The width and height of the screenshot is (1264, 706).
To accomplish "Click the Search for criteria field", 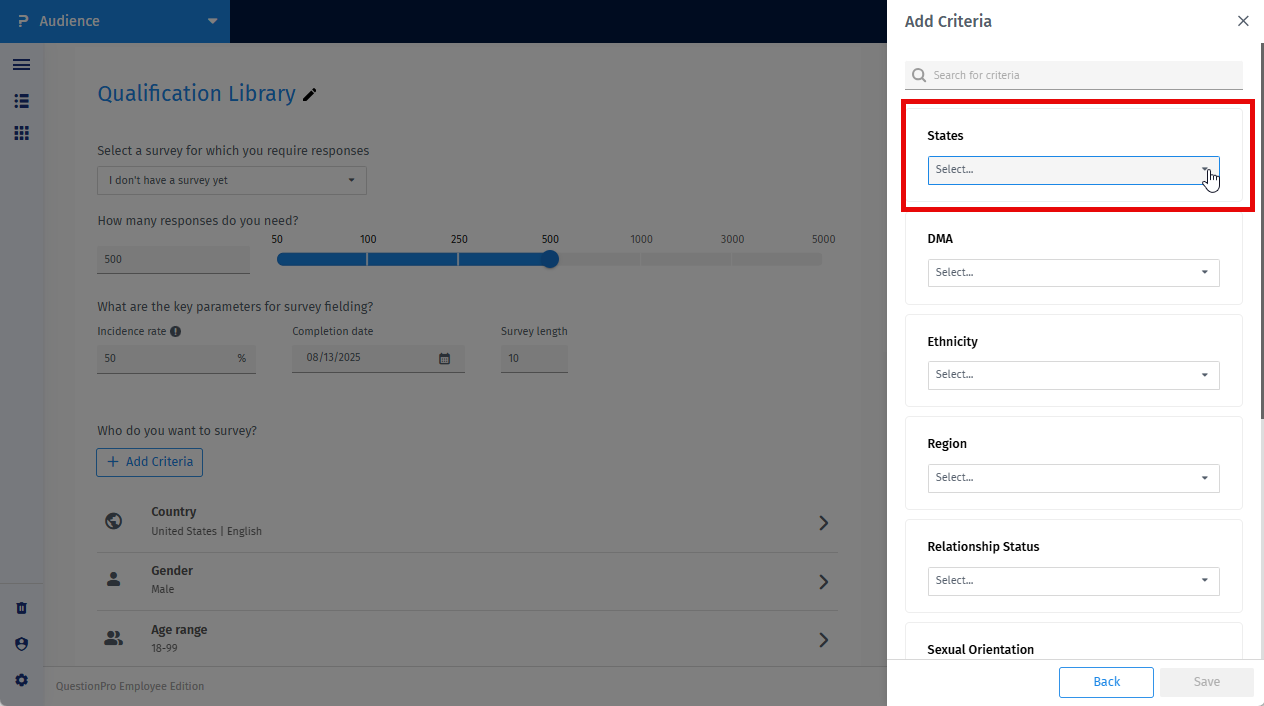I will (x=1074, y=75).
